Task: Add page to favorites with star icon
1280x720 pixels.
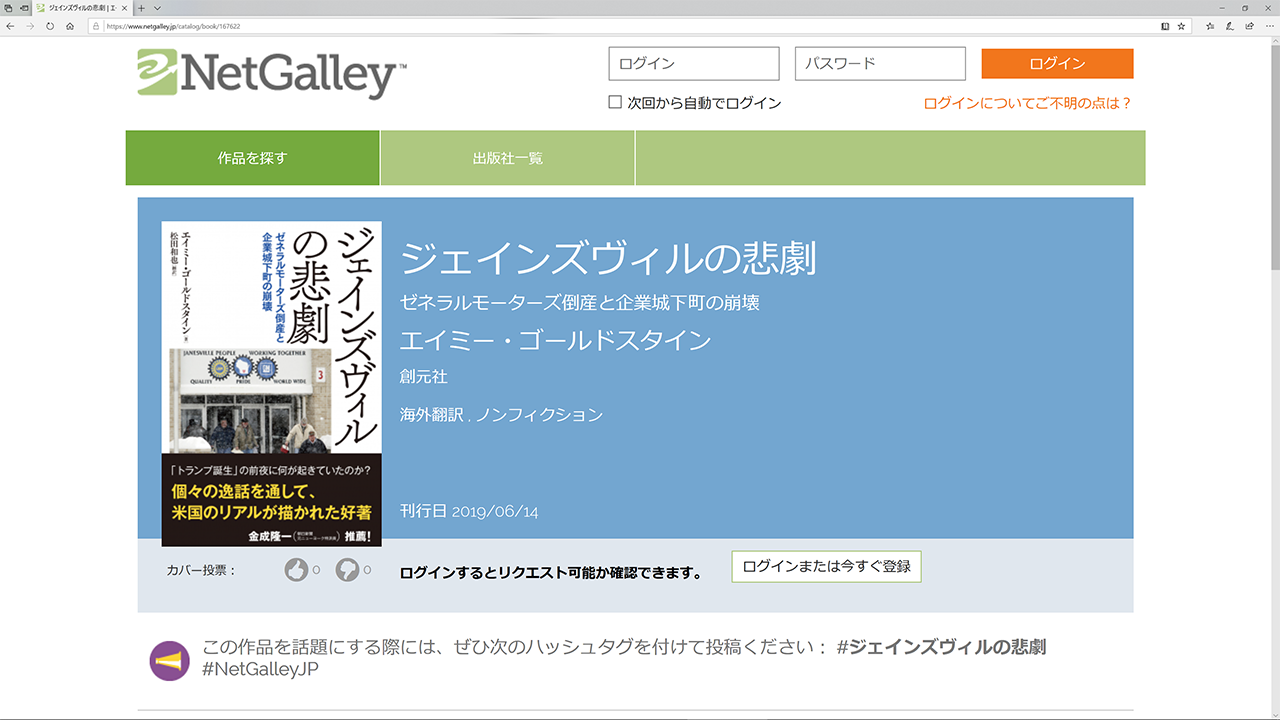Action: tap(1181, 26)
